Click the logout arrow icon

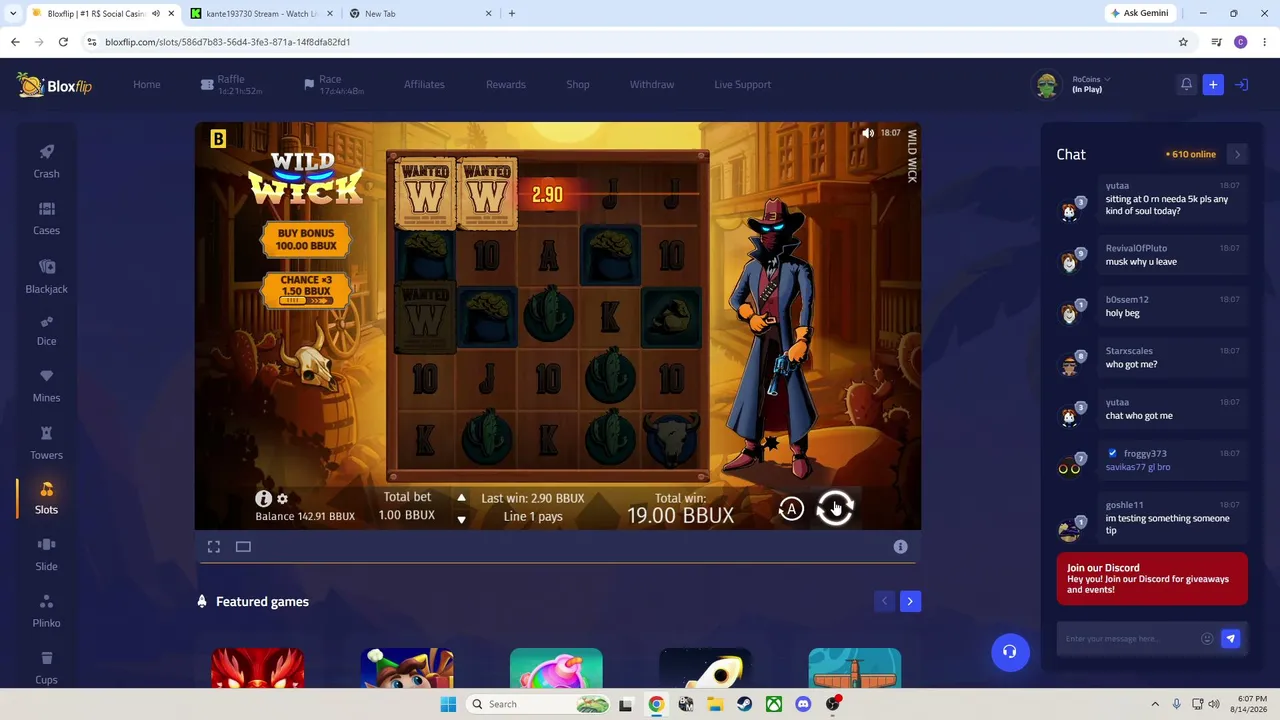pos(1241,85)
